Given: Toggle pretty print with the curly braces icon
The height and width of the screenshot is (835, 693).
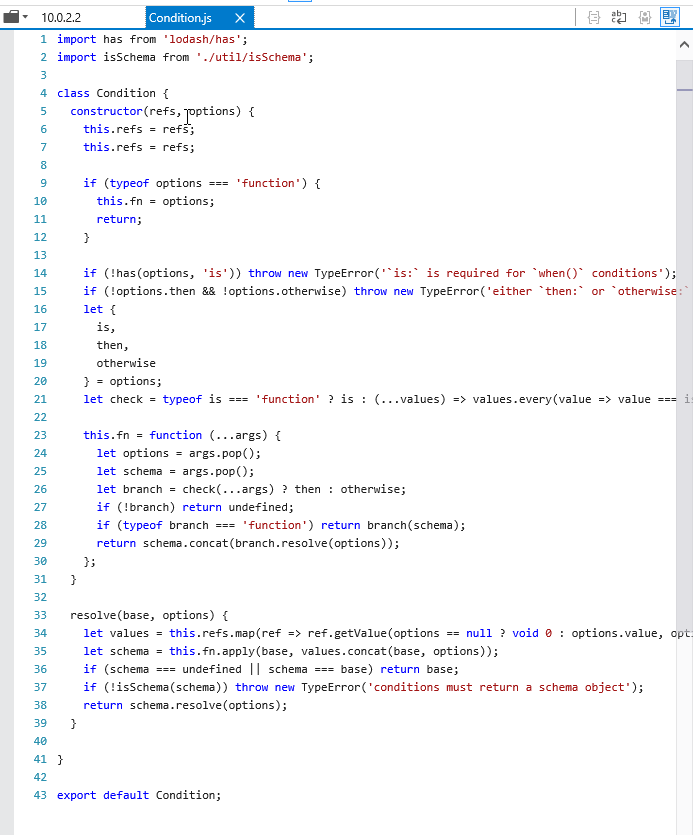Looking at the screenshot, I should click(x=593, y=18).
